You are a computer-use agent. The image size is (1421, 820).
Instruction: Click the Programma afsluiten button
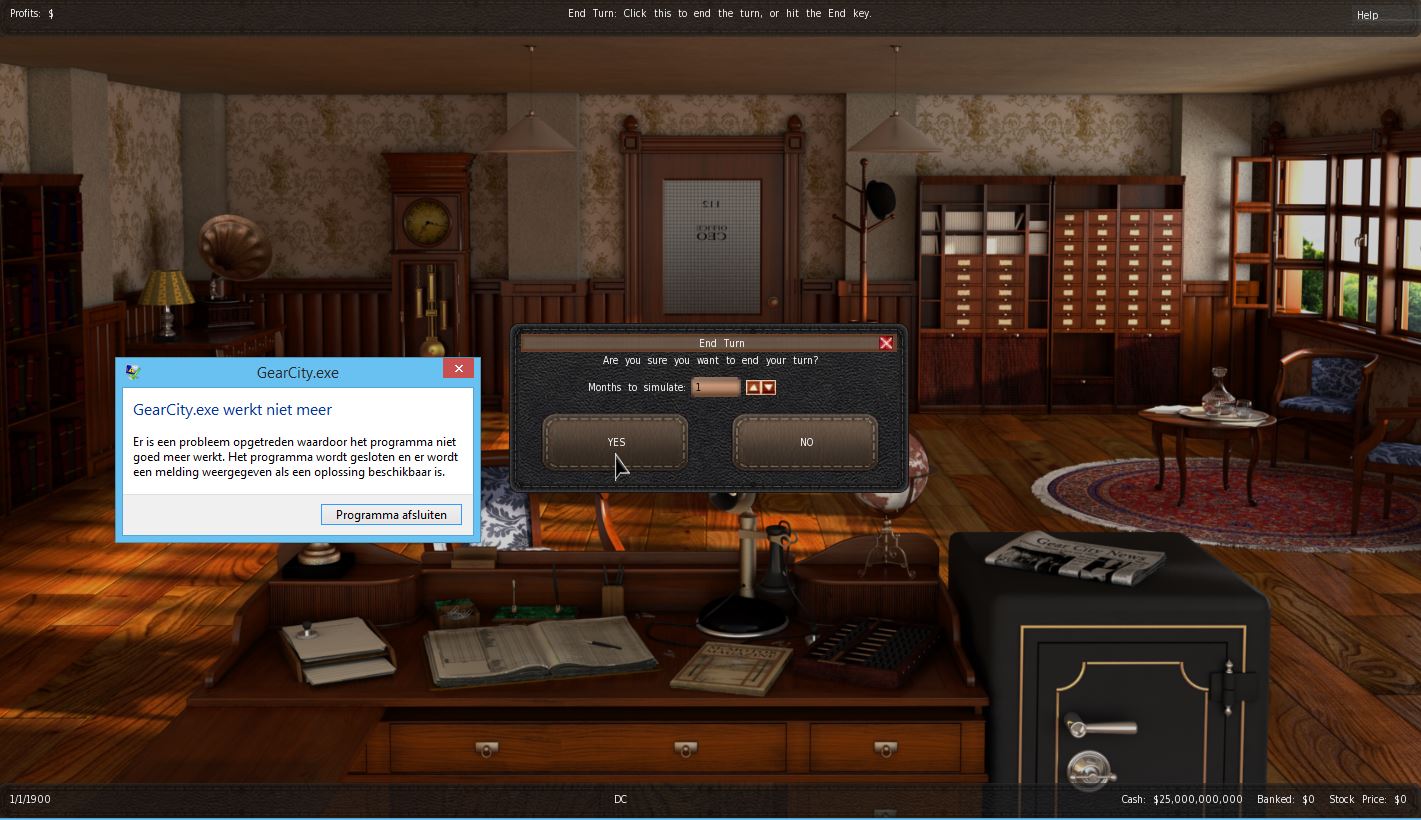391,515
